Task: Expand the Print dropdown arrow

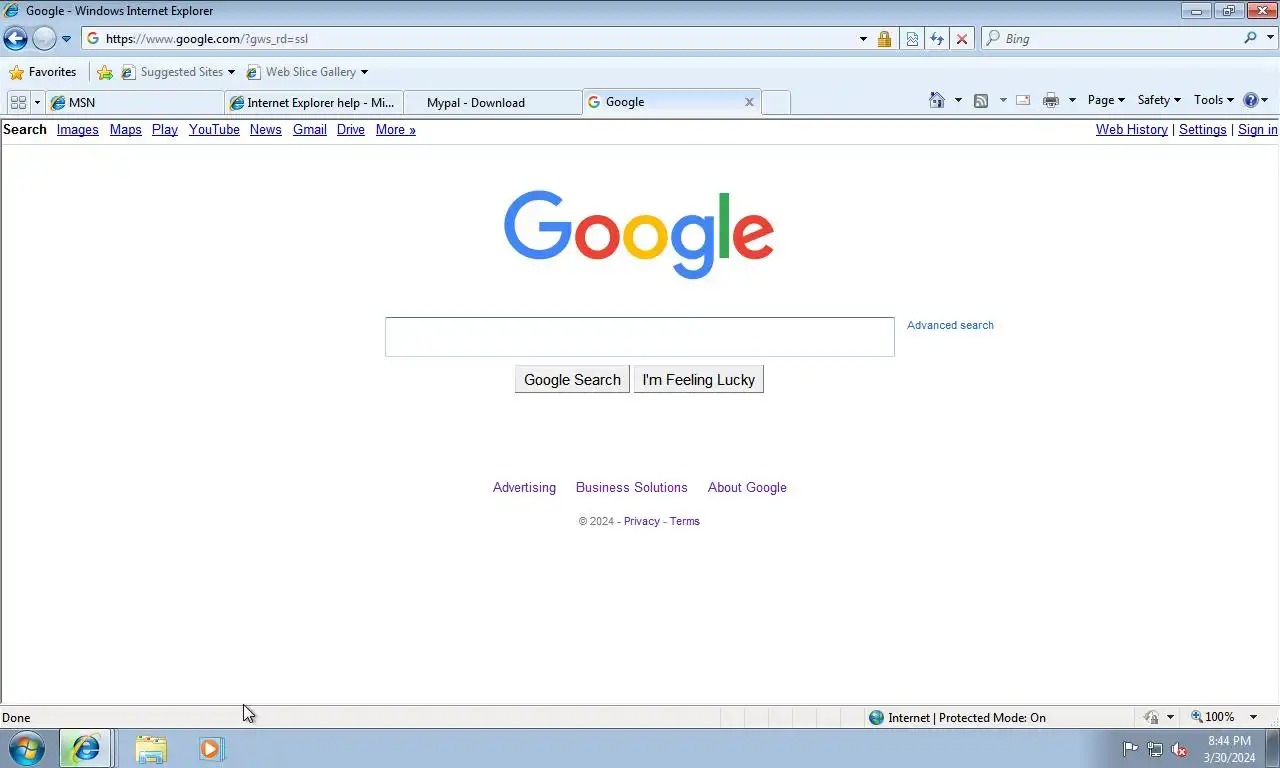Action: [1072, 100]
